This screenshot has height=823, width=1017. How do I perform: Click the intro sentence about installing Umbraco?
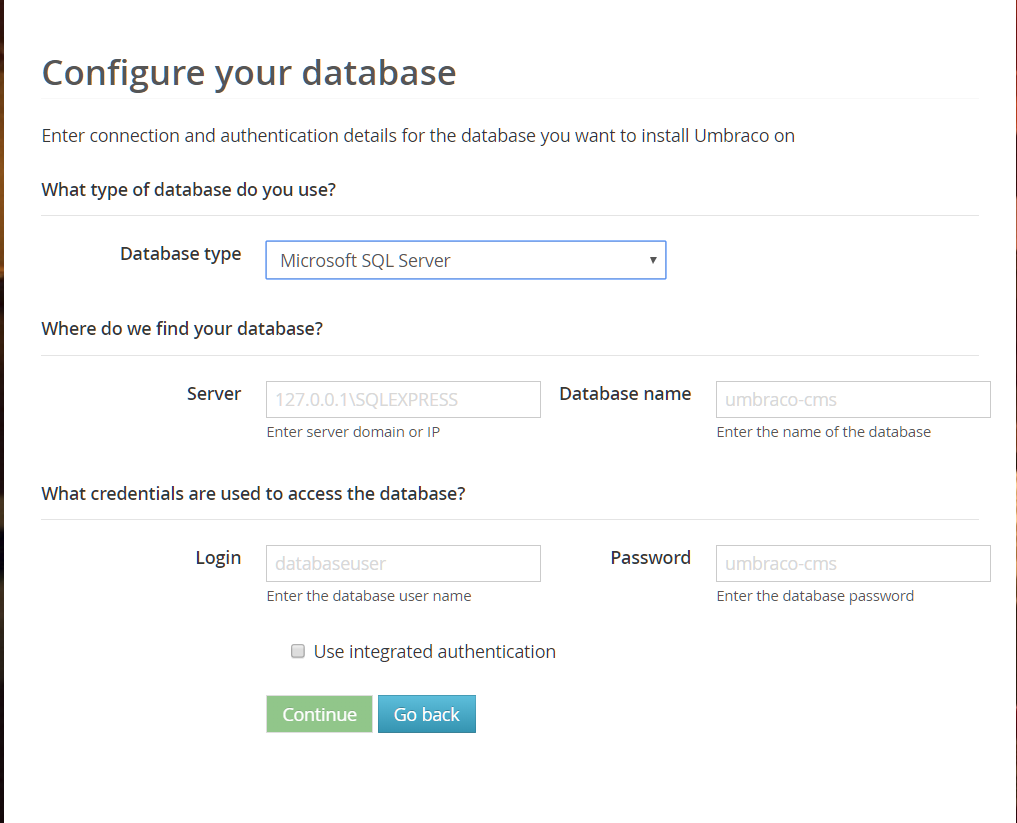[x=418, y=136]
